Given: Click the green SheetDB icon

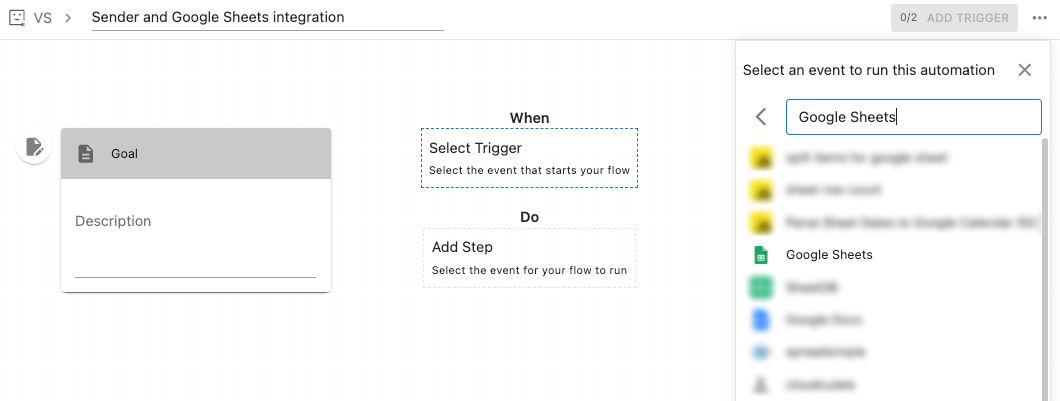Looking at the screenshot, I should coord(760,287).
